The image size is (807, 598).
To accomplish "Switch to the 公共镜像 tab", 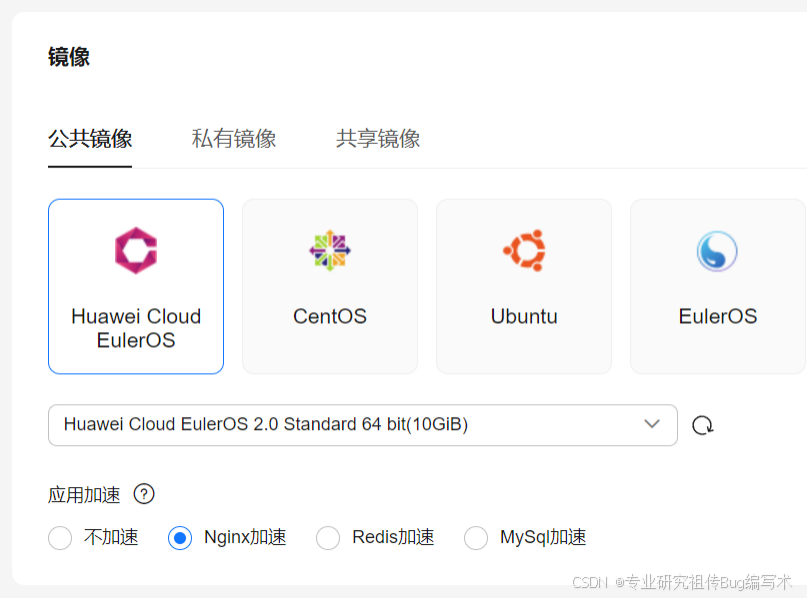I will (90, 139).
